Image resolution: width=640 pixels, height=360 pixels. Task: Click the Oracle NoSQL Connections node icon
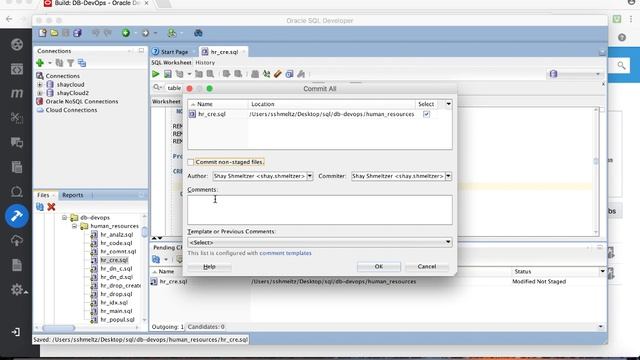[x=40, y=101]
